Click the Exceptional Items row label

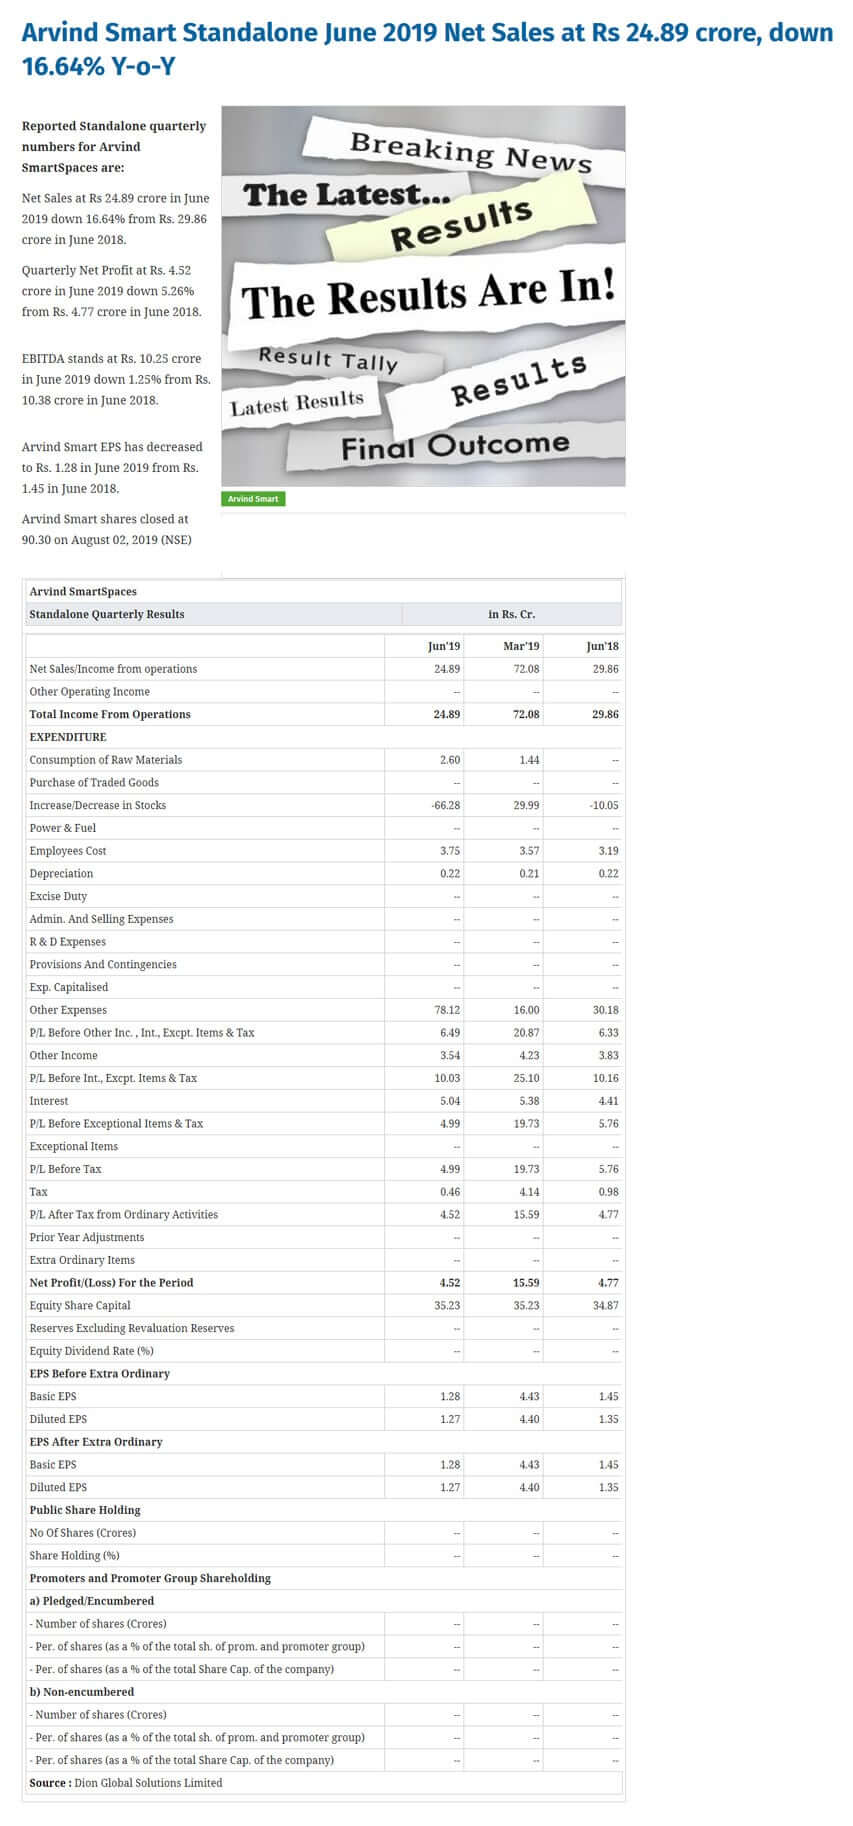point(74,1147)
